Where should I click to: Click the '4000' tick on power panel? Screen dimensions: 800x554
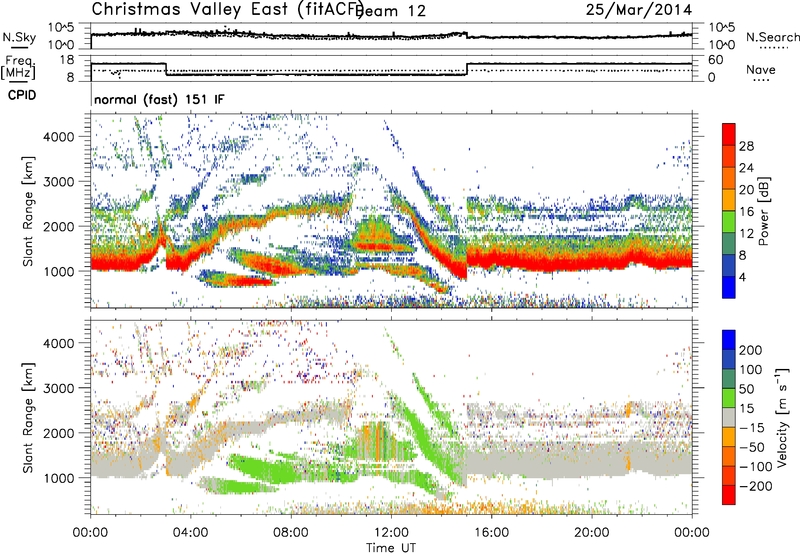click(x=58, y=137)
